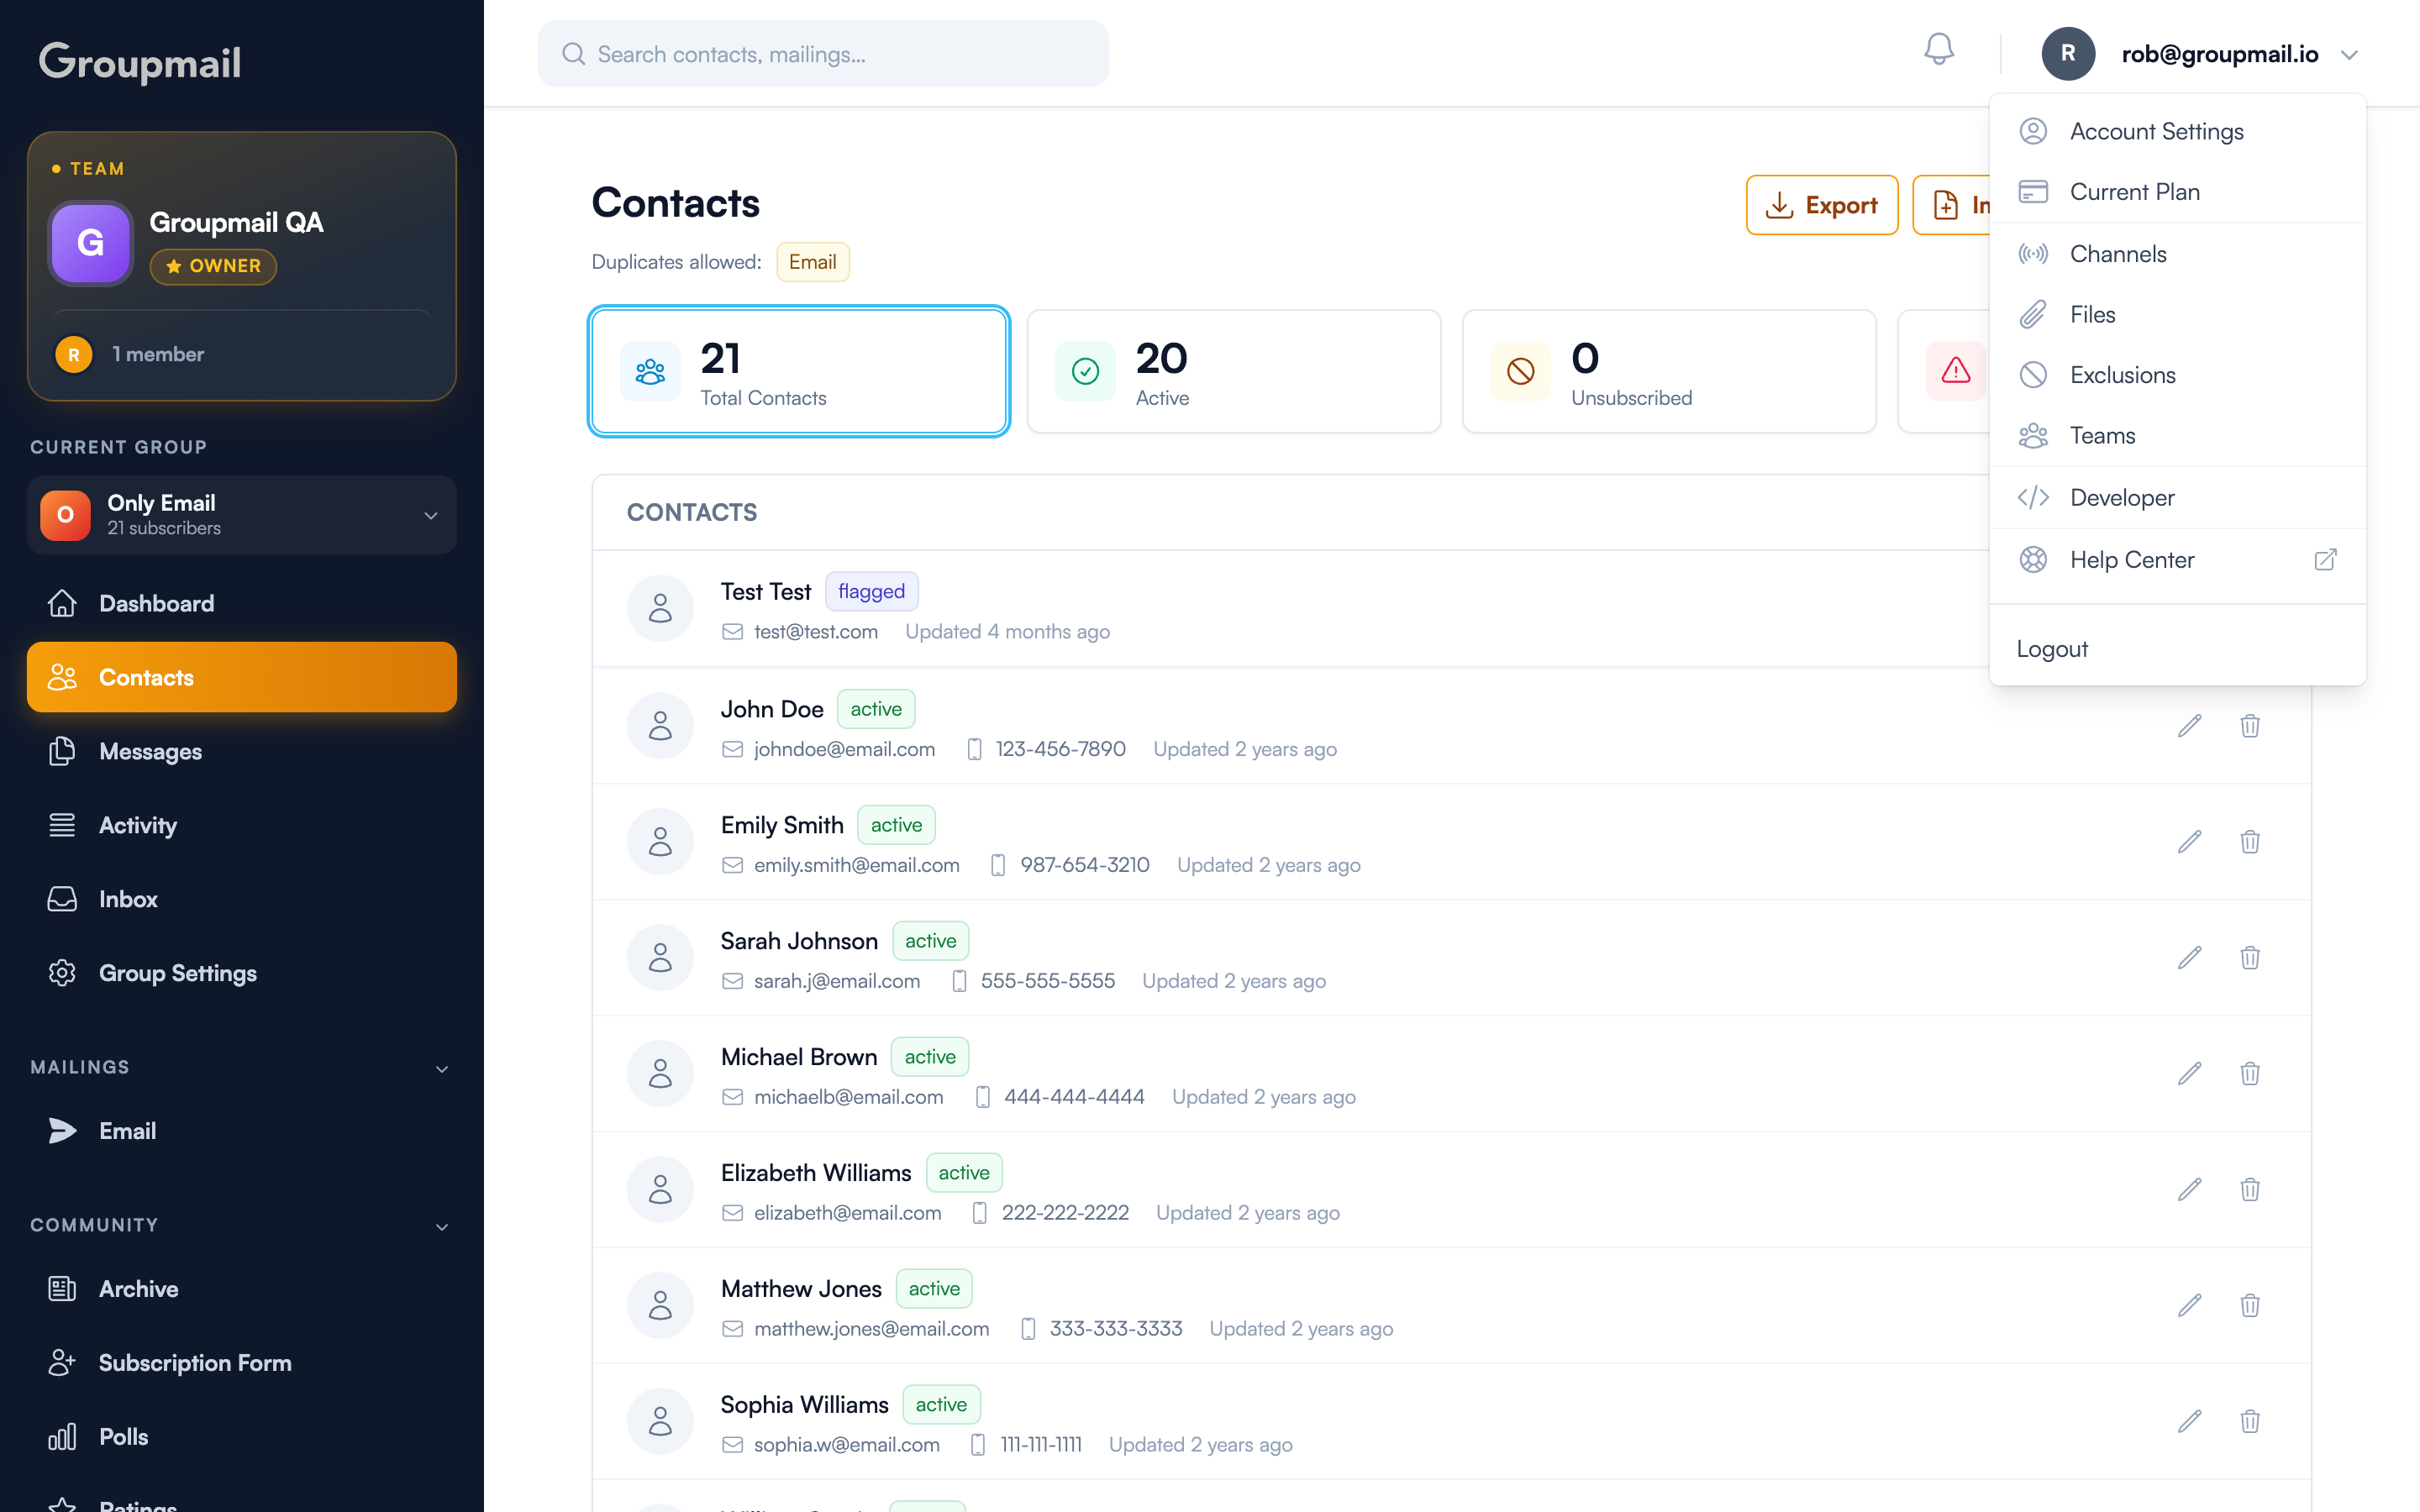Image resolution: width=2420 pixels, height=1512 pixels.
Task: Delete the Michael Brown contact
Action: [2249, 1074]
